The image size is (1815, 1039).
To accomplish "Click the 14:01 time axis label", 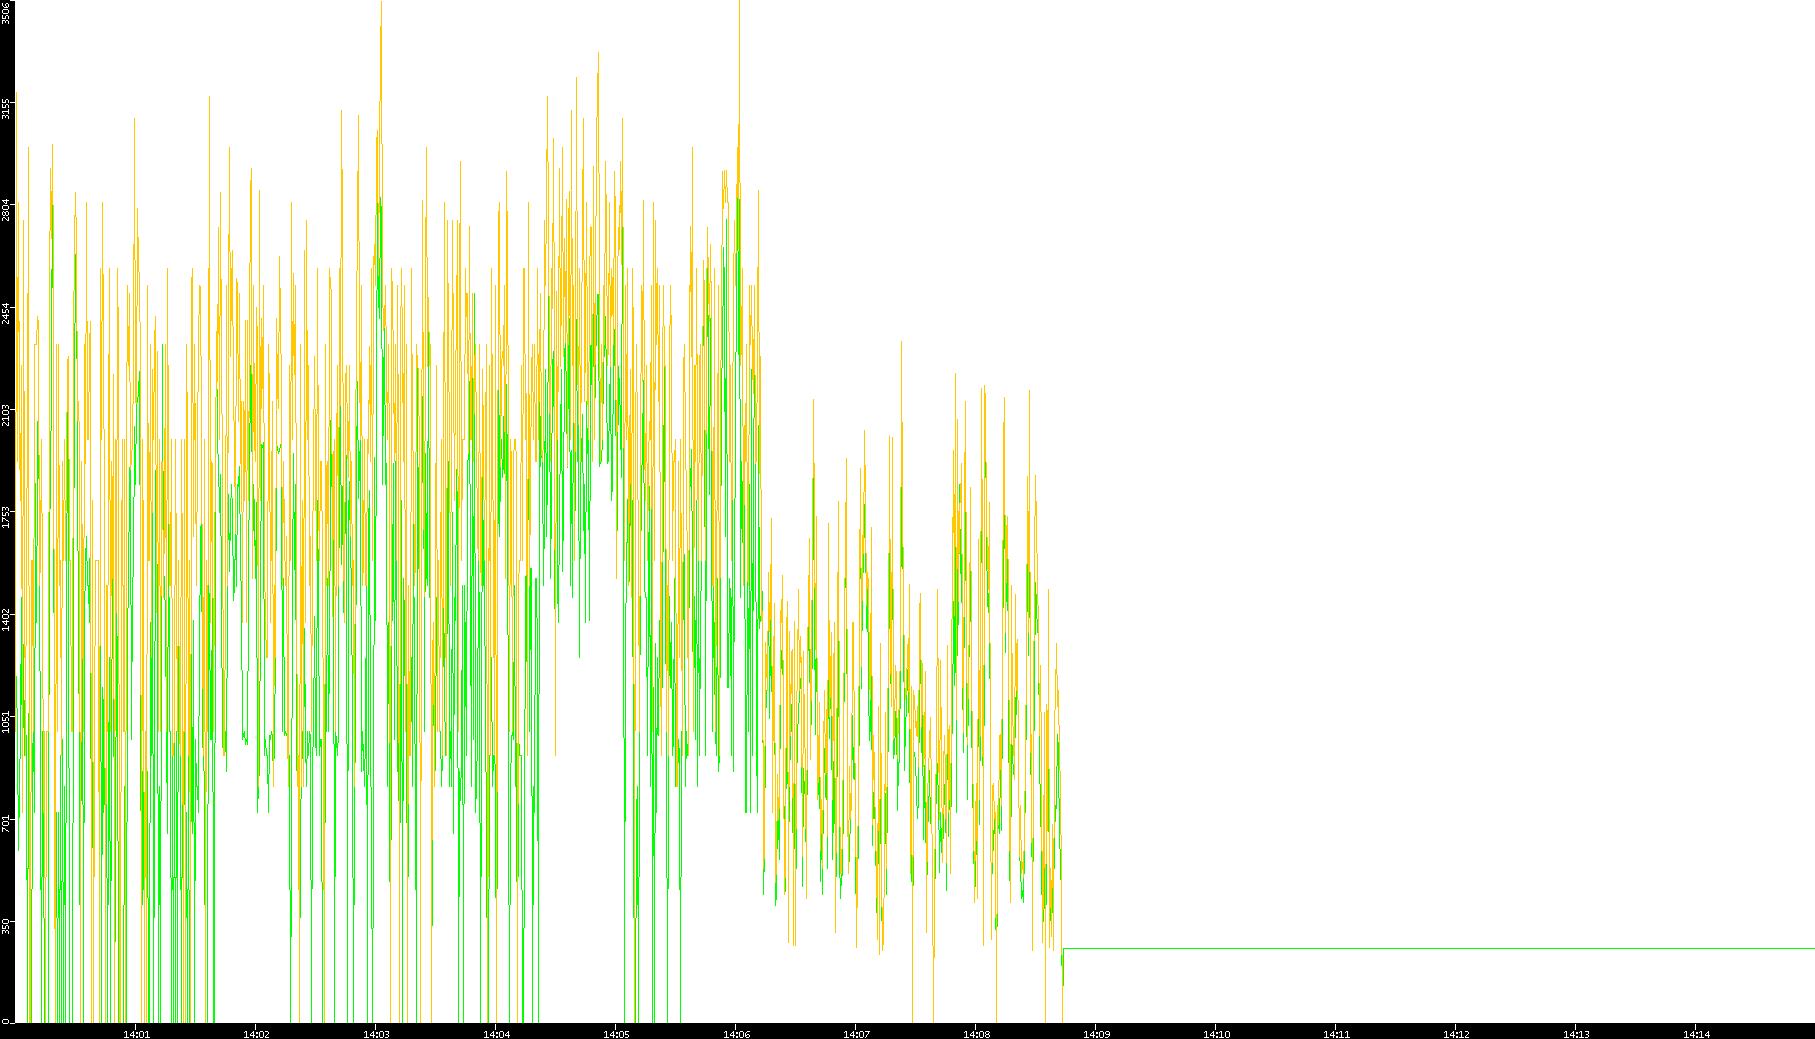I will pos(136,1033).
